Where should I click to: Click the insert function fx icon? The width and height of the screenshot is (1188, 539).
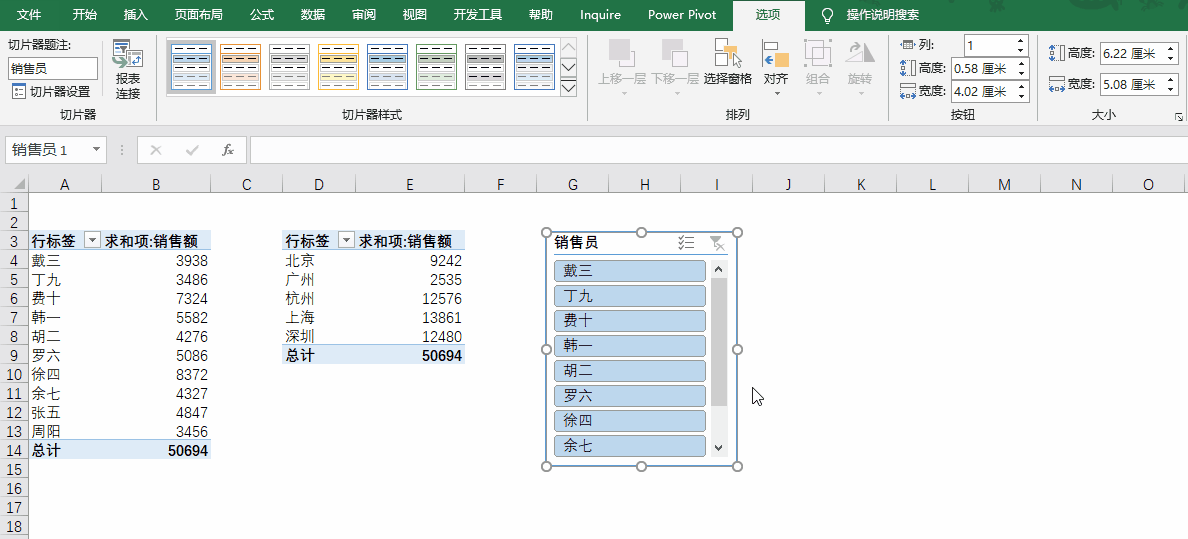228,150
